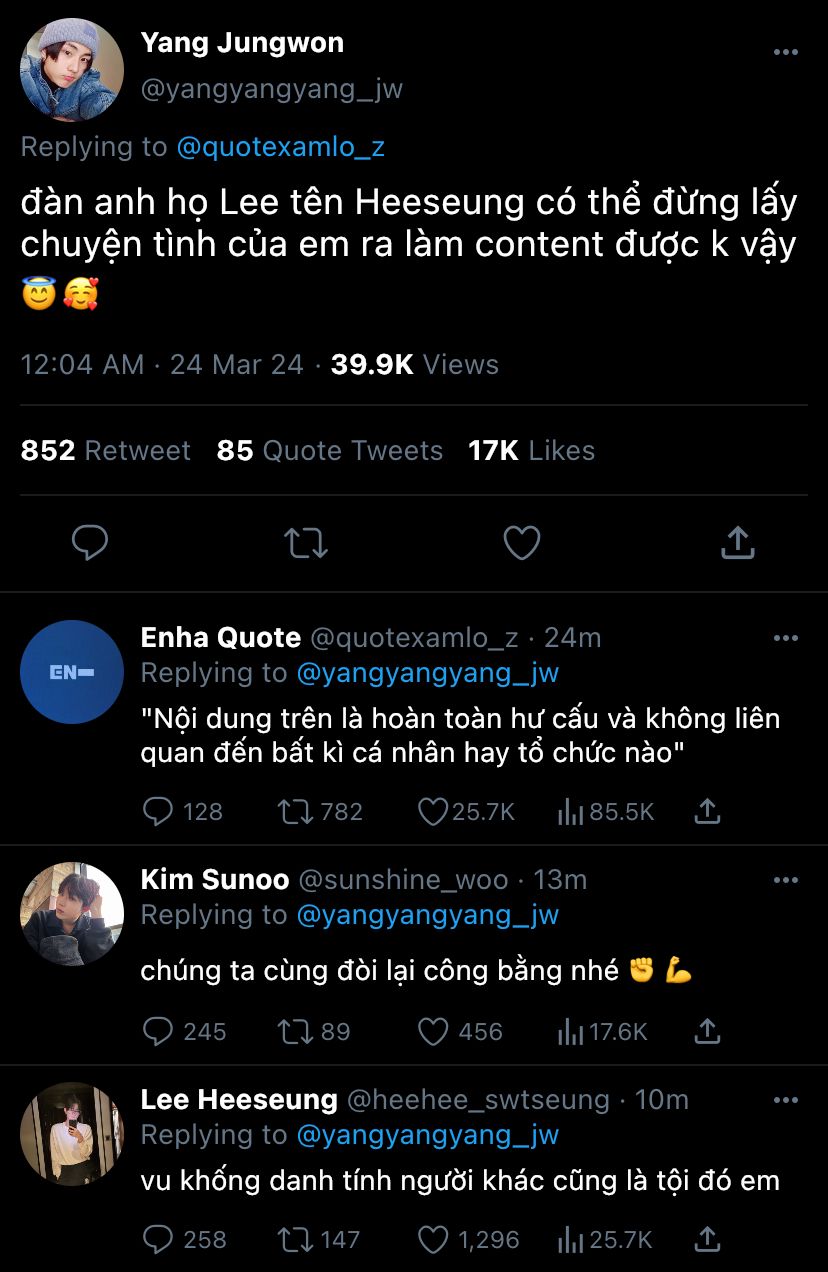Like Yang Jungwon's main tweet

coord(521,543)
